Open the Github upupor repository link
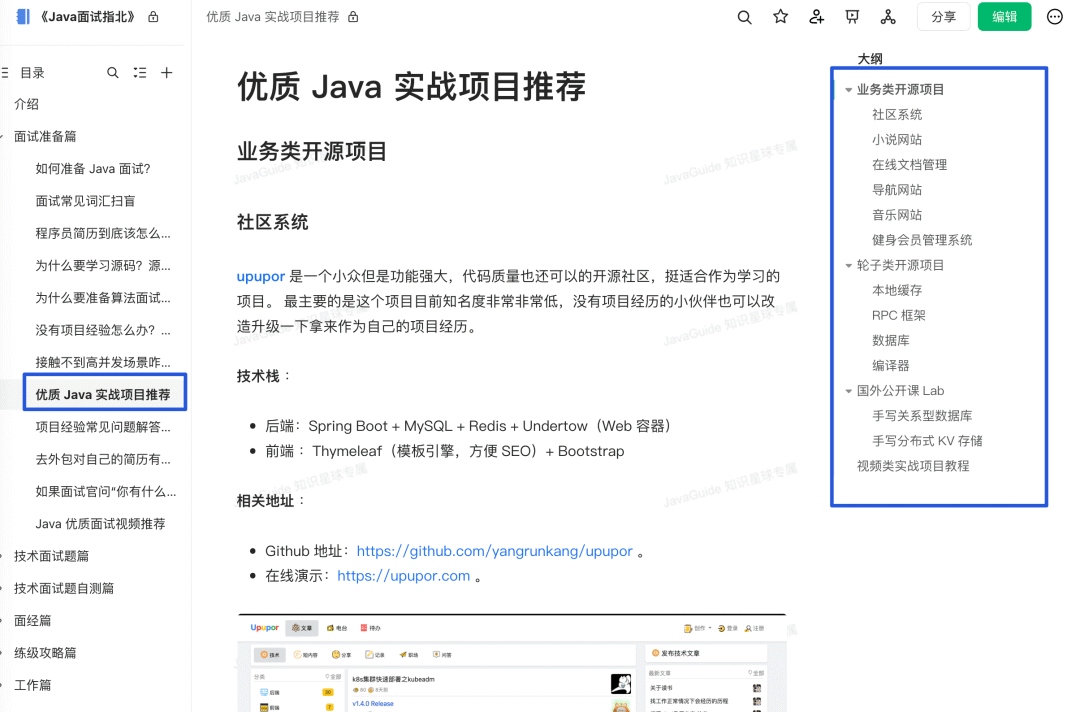The height and width of the screenshot is (712, 1080). point(494,551)
